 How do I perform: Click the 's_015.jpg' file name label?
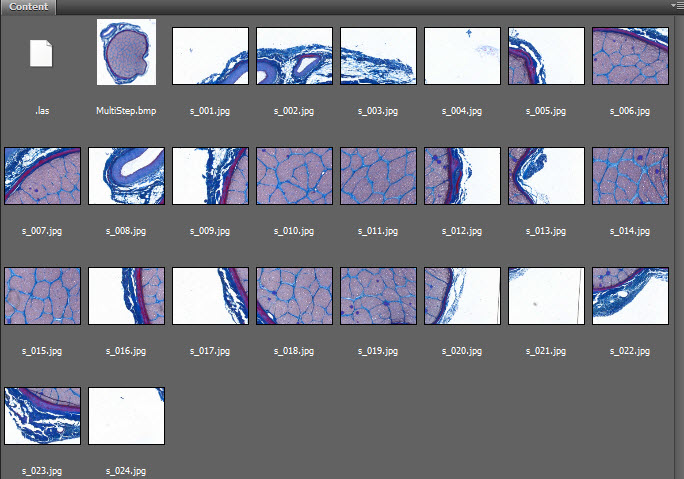(x=42, y=351)
